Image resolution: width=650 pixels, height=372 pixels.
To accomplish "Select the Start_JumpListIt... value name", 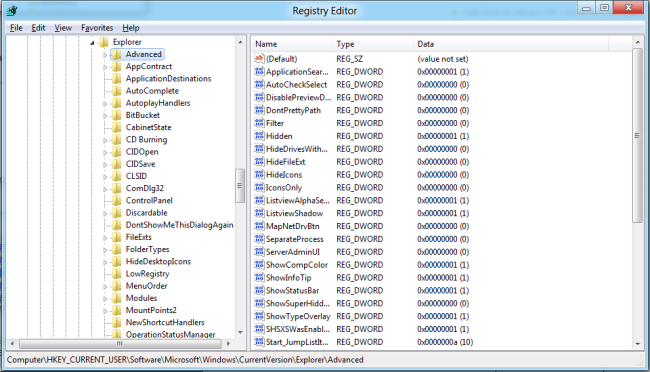I will point(297,342).
